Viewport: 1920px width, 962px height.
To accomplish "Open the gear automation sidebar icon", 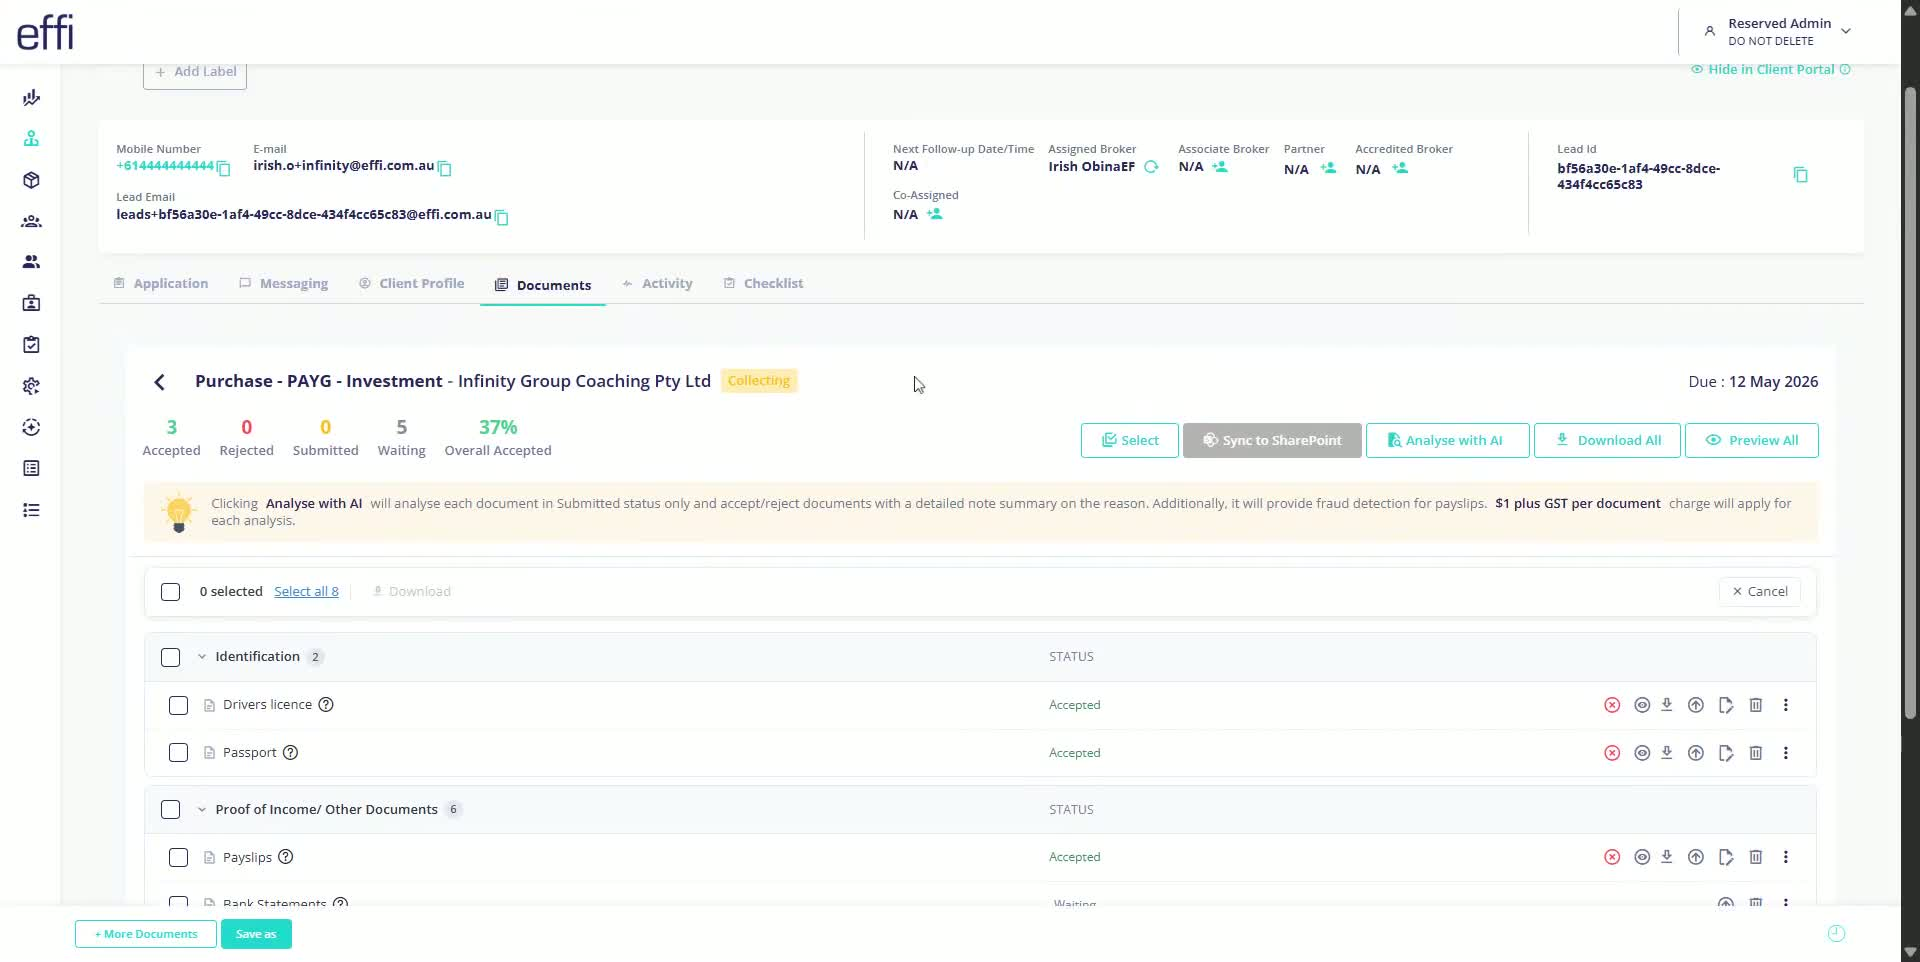I will point(31,386).
